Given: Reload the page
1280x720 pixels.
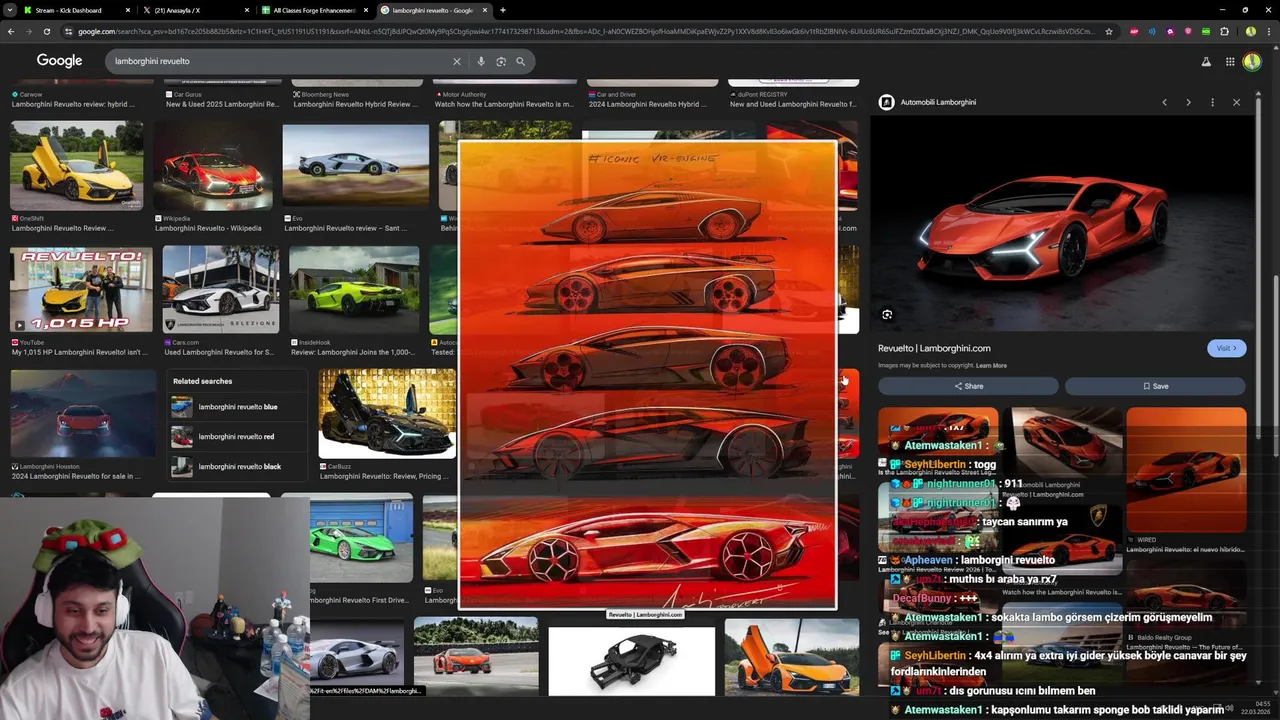Looking at the screenshot, I should click(x=47, y=32).
